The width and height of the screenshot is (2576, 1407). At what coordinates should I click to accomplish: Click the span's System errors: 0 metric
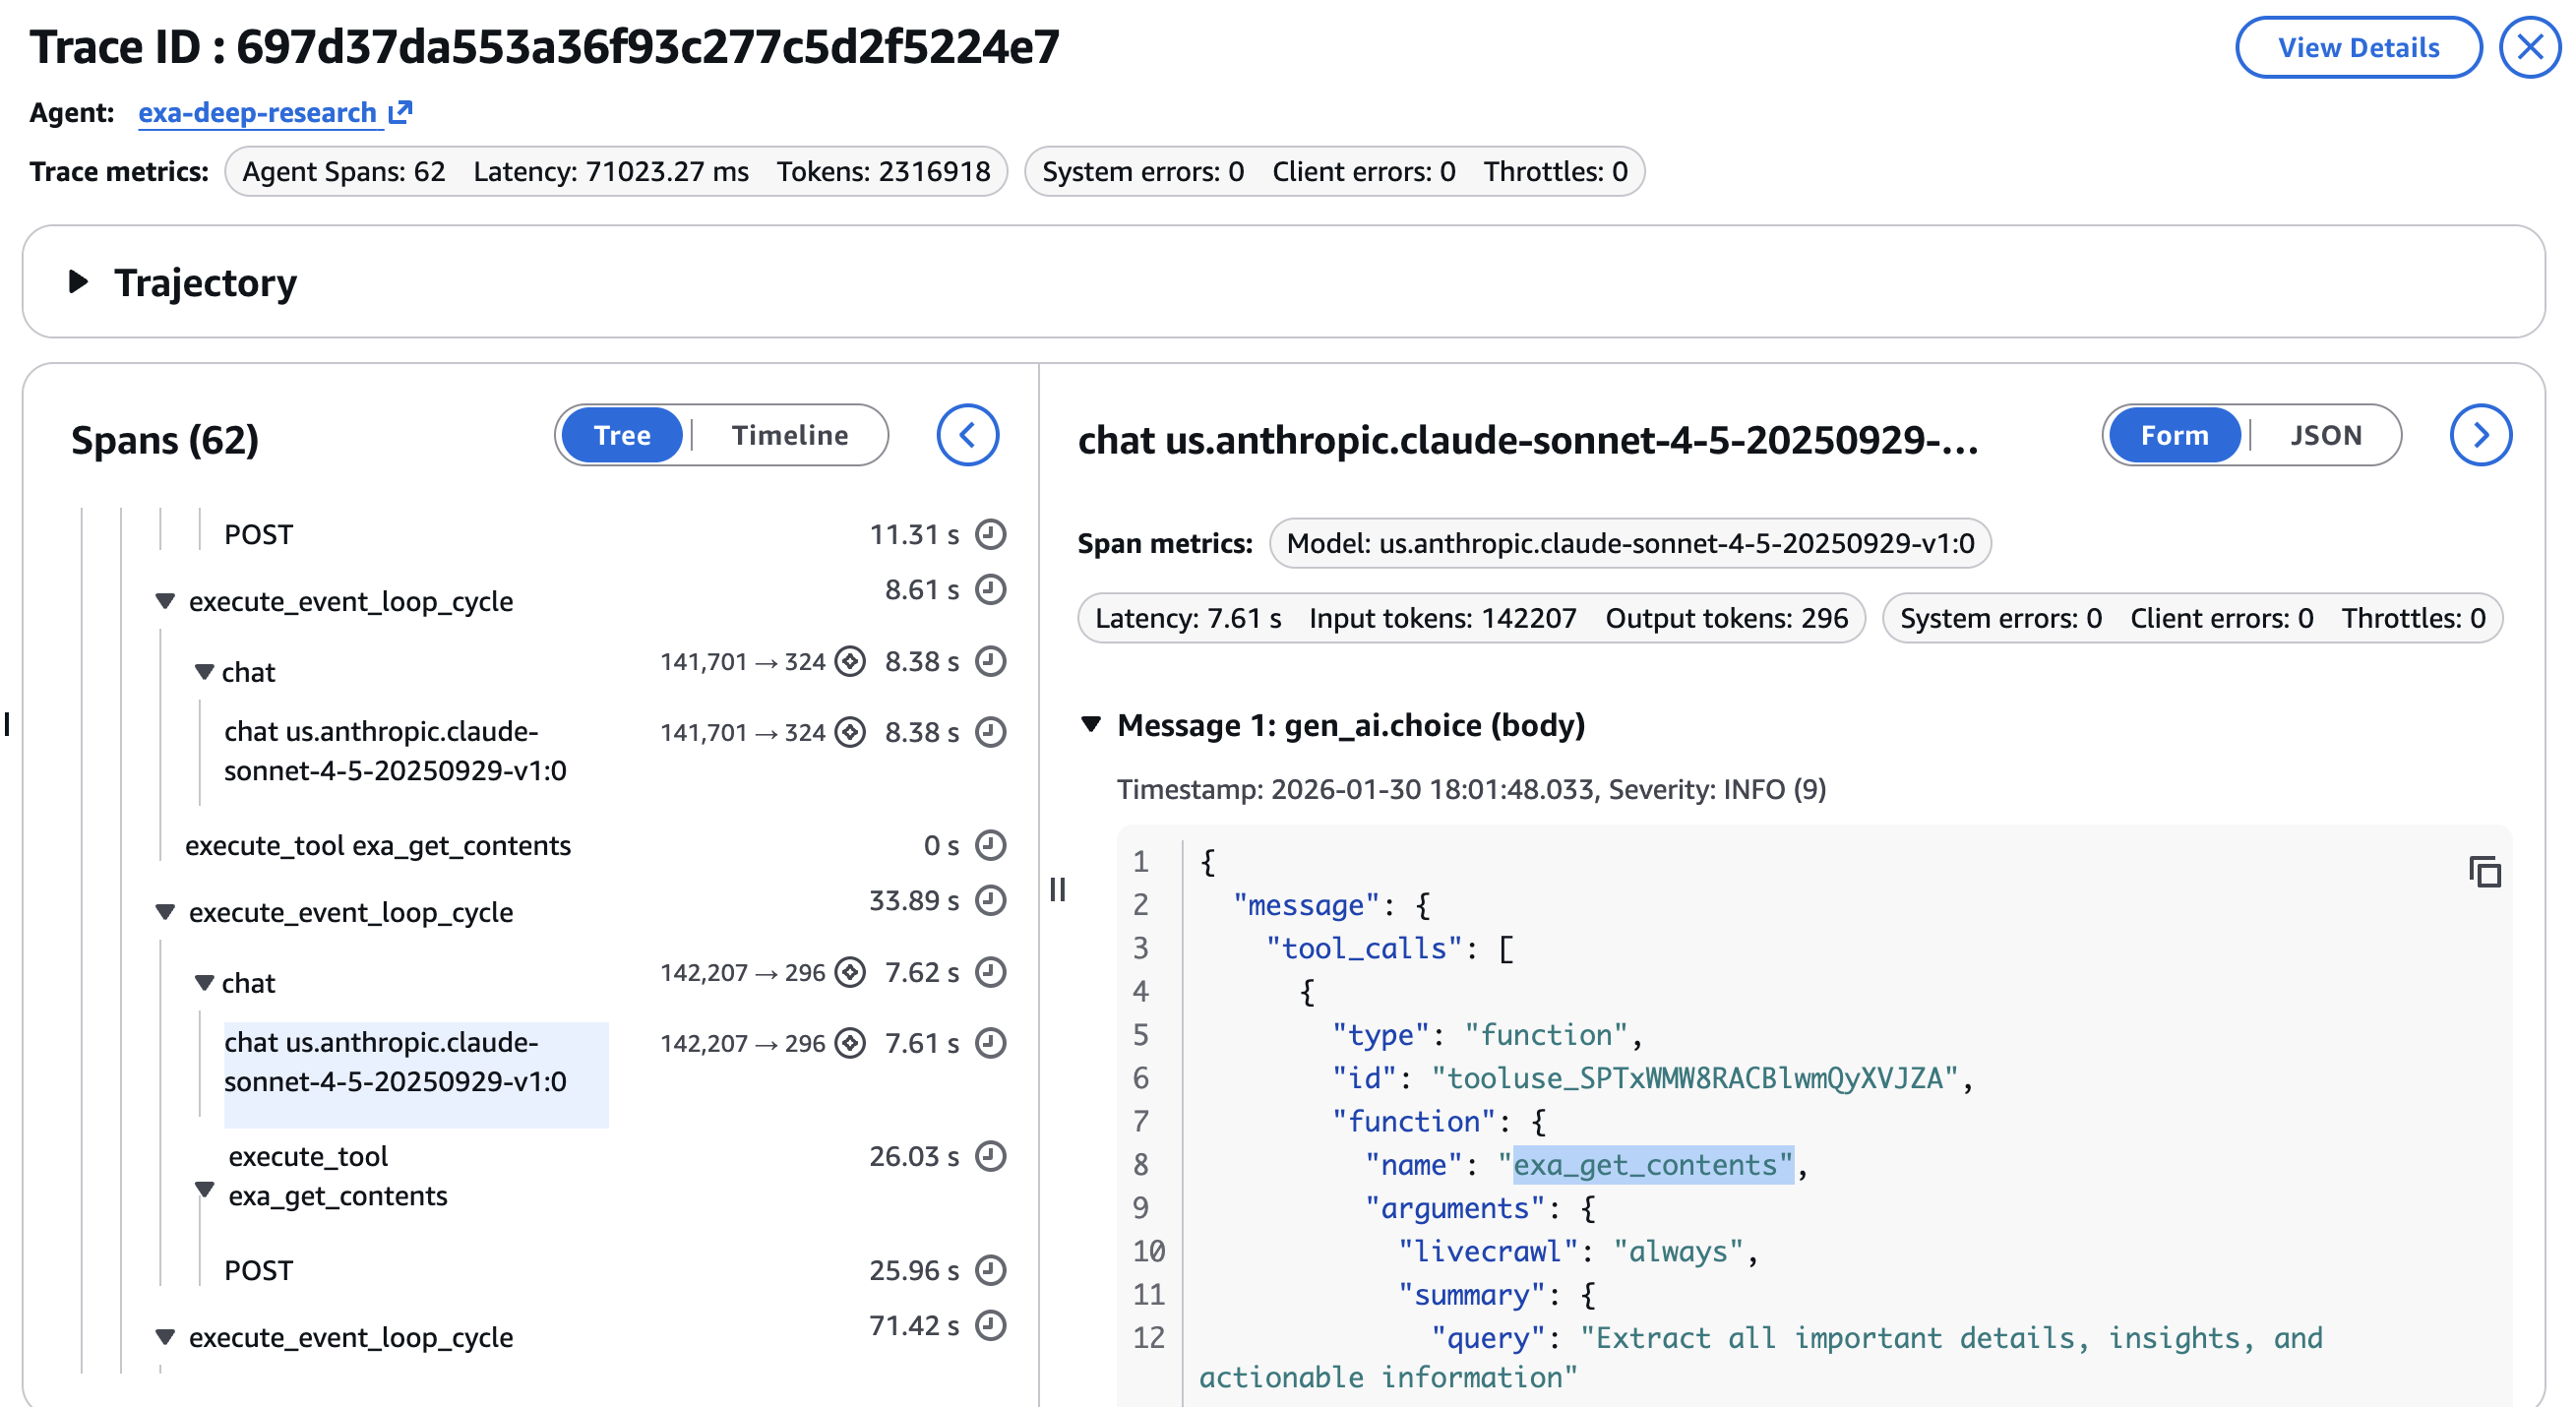[2000, 618]
